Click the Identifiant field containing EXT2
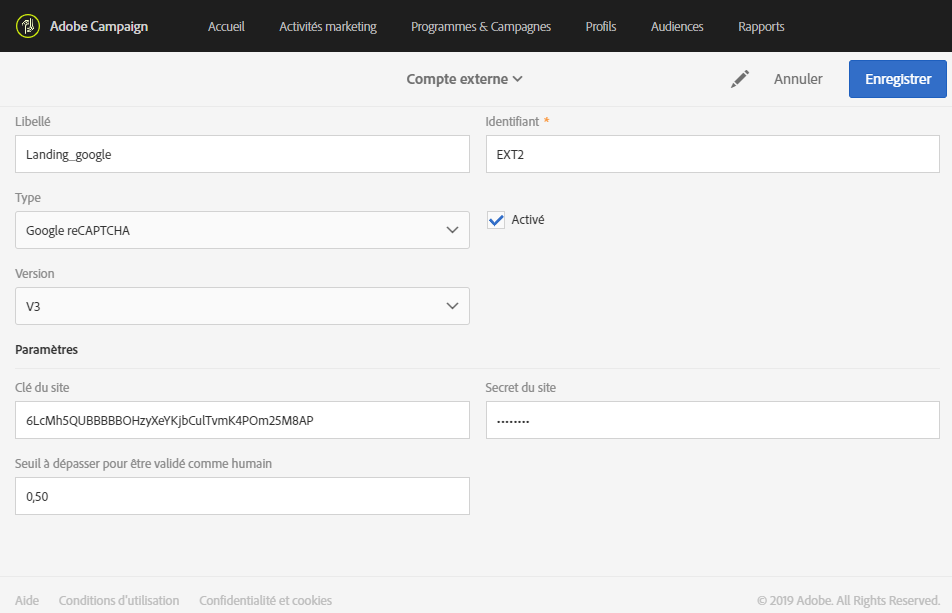952x613 pixels. [x=712, y=154]
